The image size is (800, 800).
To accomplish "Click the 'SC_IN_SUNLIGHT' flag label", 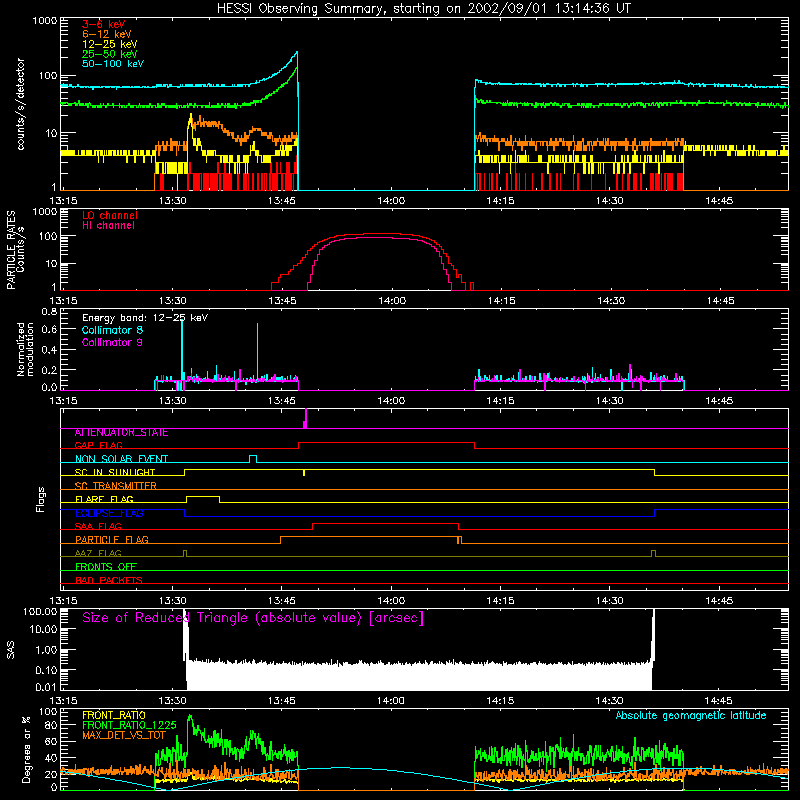I will pos(115,472).
